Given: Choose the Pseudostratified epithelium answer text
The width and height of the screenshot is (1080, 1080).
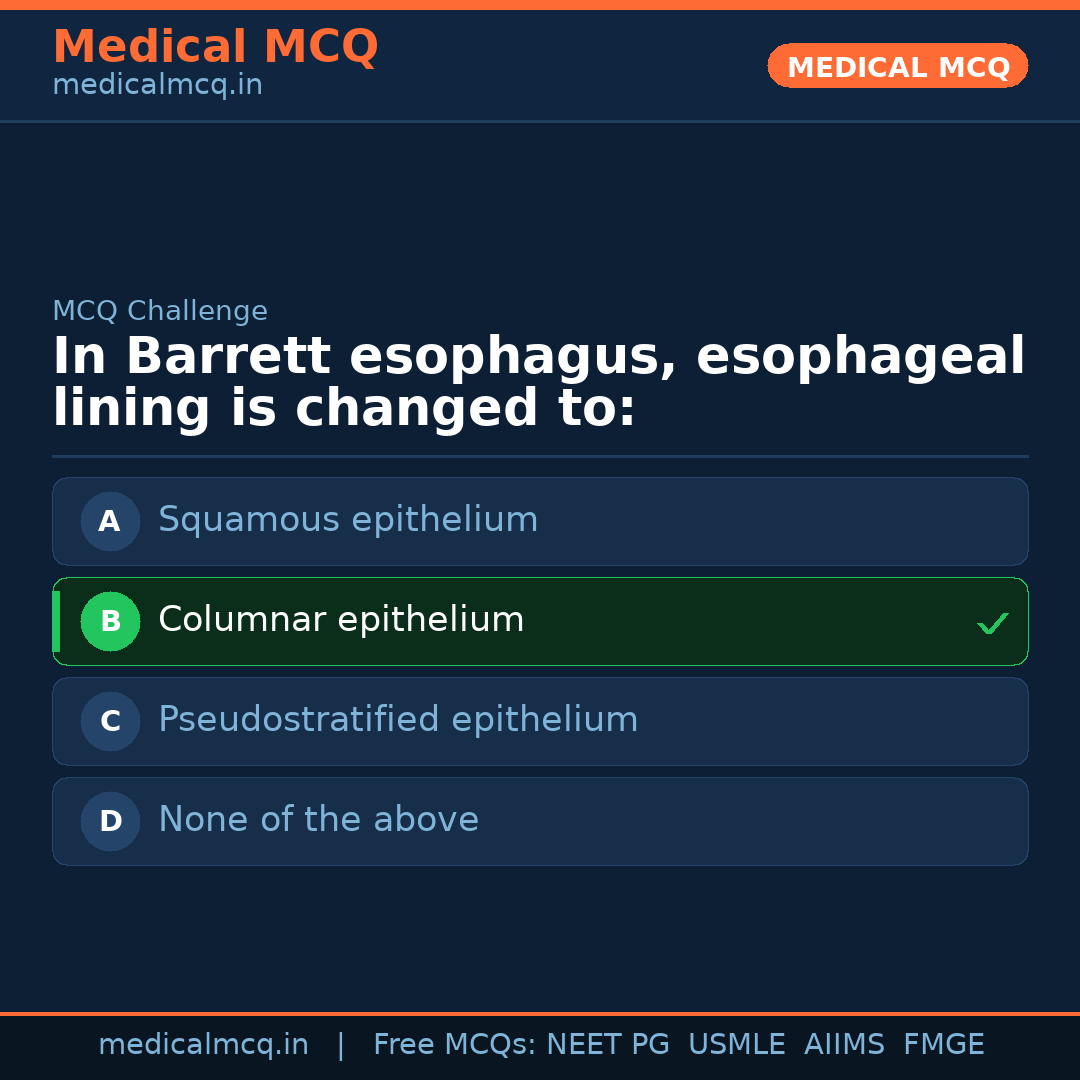Looking at the screenshot, I should [x=398, y=720].
